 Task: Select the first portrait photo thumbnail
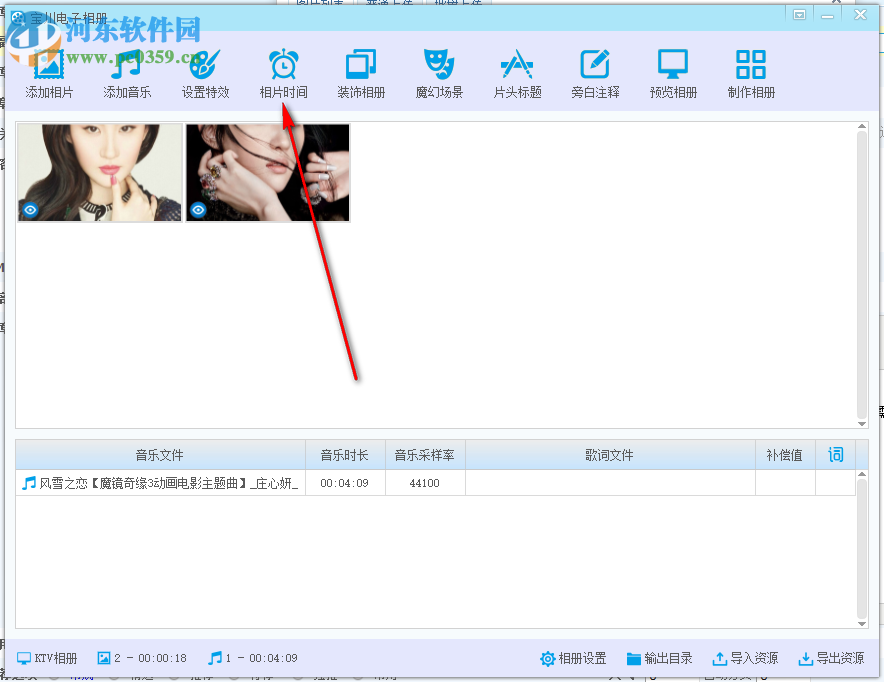(100, 172)
